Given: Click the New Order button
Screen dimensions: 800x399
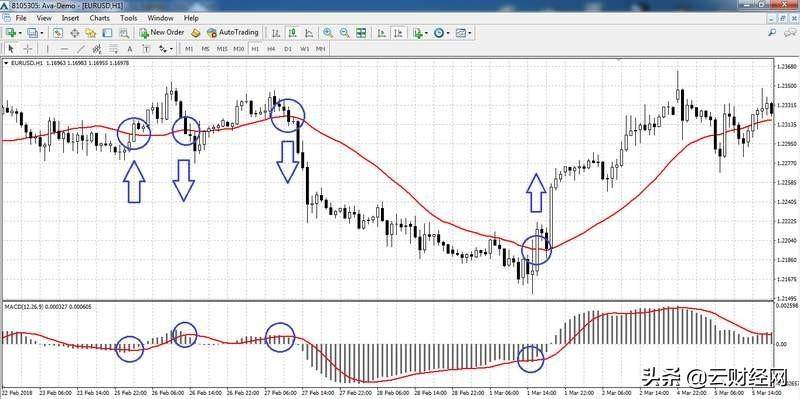Looking at the screenshot, I should (162, 32).
